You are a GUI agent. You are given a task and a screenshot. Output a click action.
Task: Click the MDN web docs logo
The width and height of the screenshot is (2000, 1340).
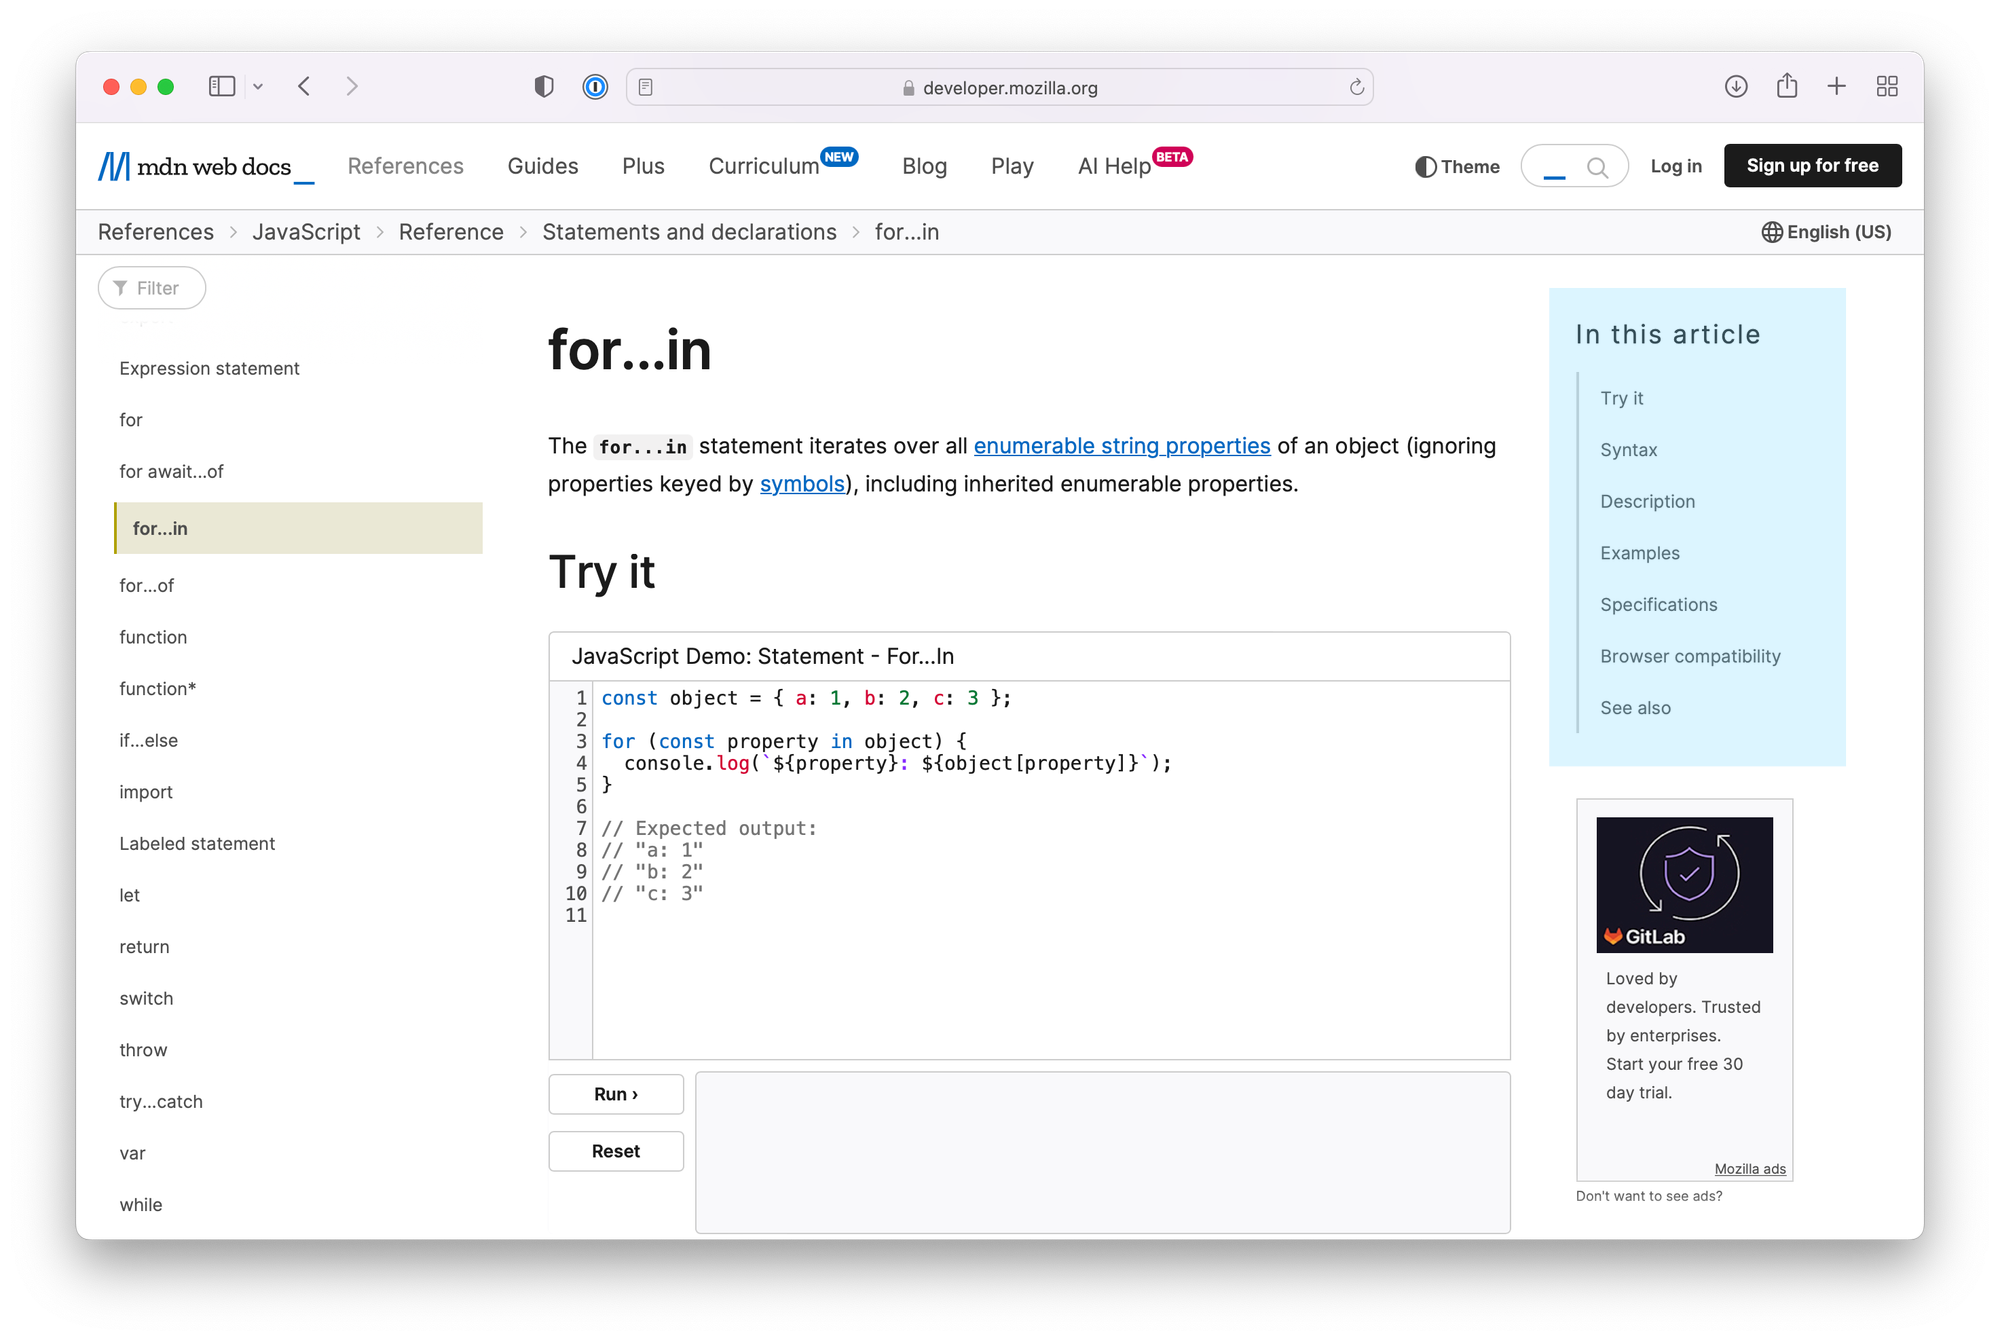206,166
